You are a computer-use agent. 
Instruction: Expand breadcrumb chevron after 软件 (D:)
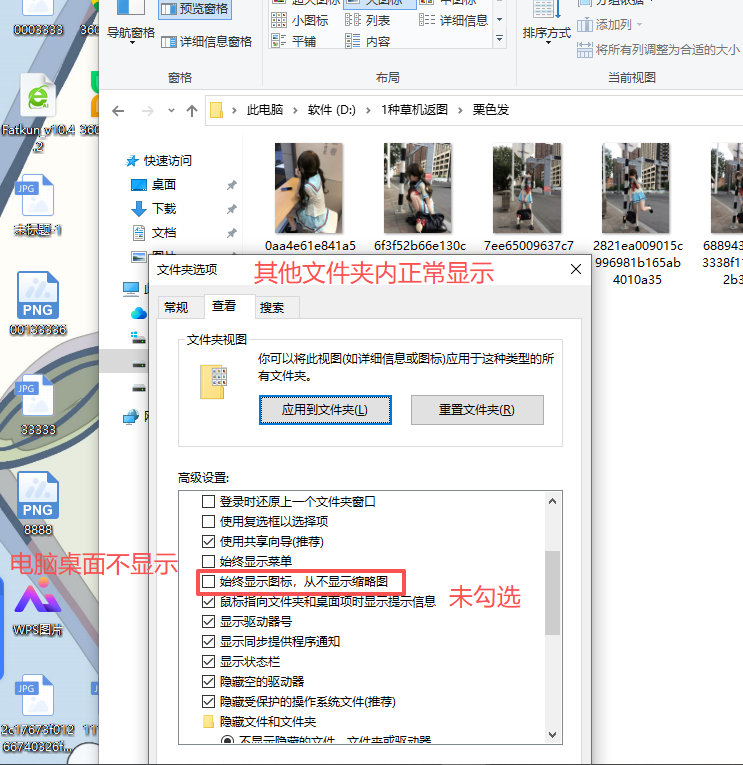click(368, 111)
